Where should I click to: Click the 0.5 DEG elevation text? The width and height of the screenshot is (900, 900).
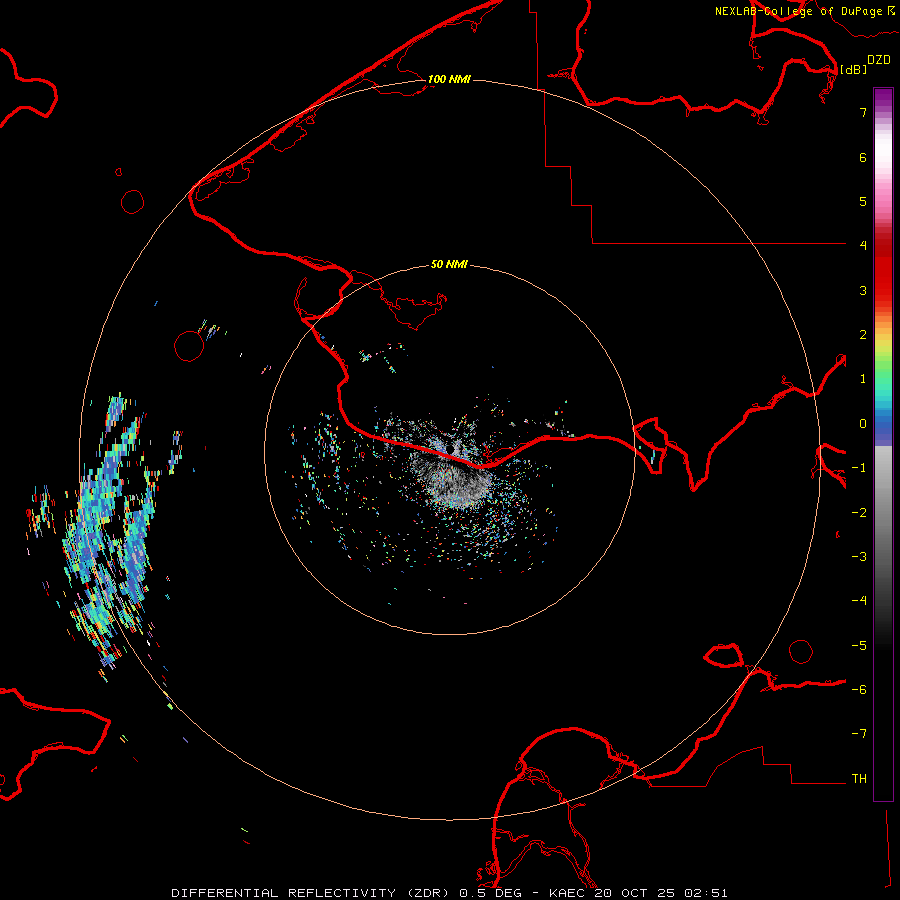490,893
